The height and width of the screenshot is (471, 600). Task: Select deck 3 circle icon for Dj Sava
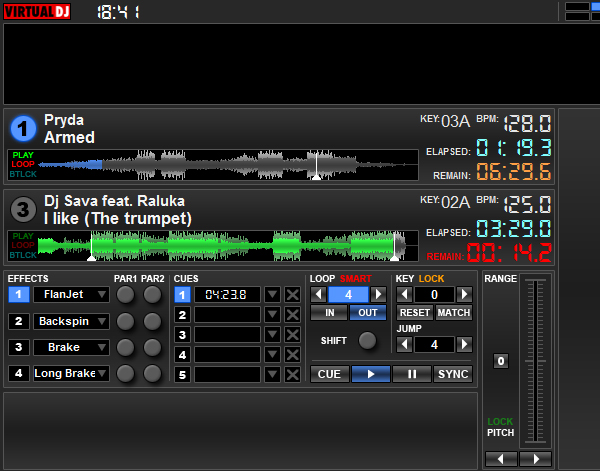[x=23, y=209]
